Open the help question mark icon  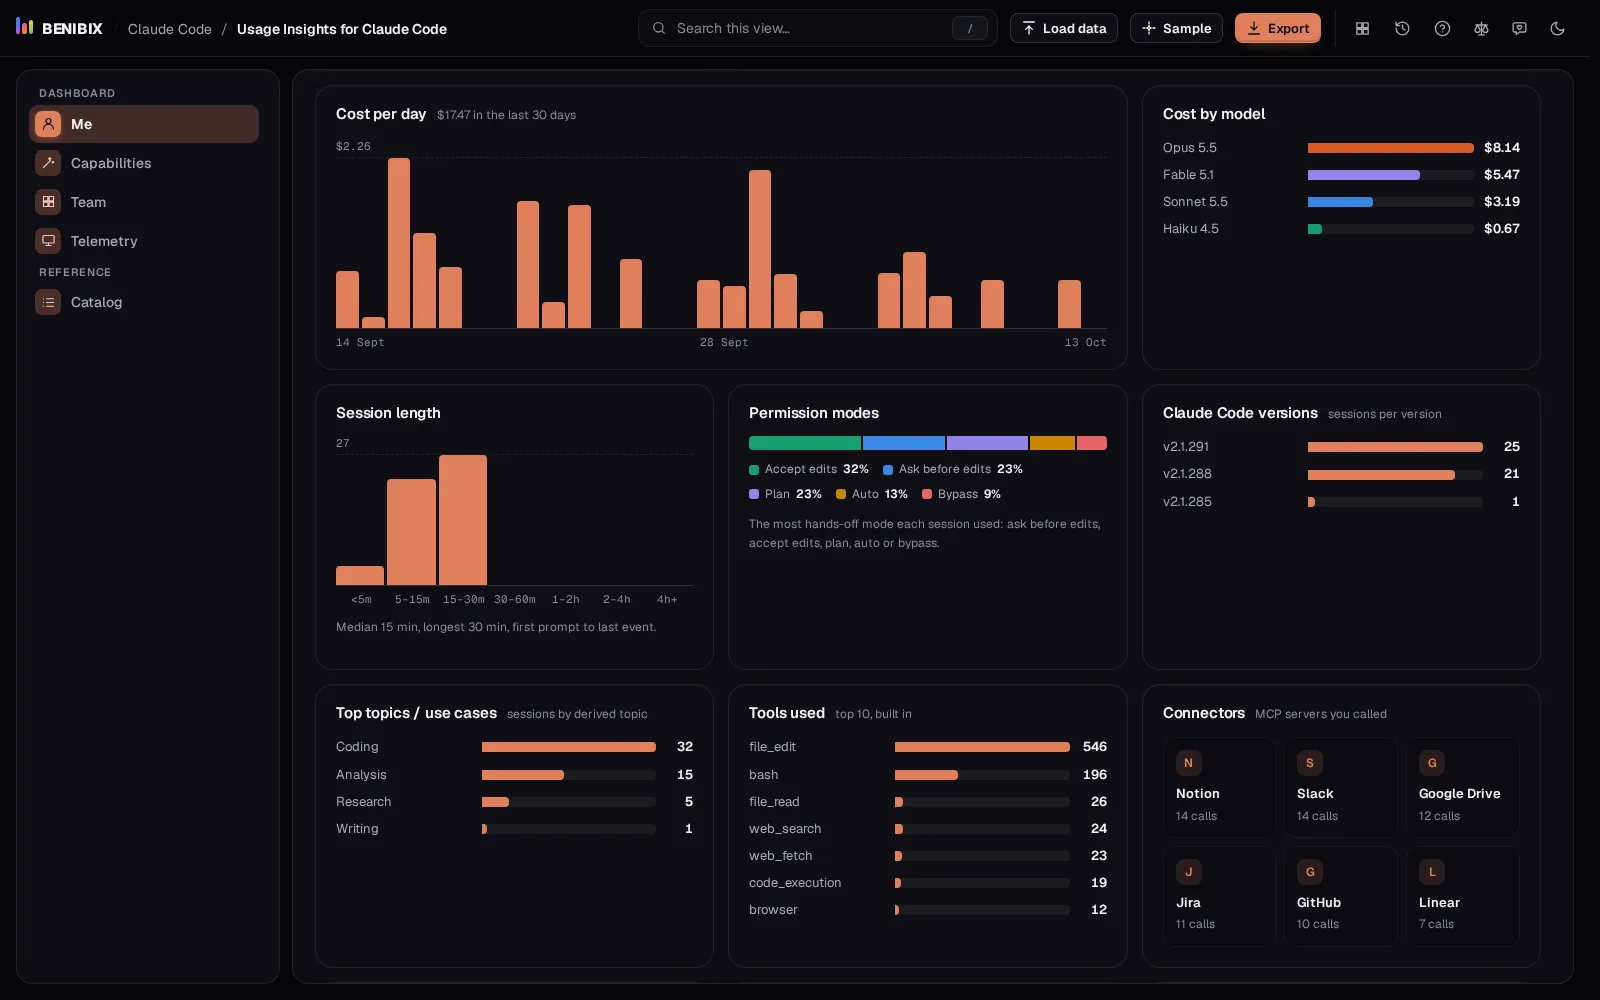point(1442,28)
